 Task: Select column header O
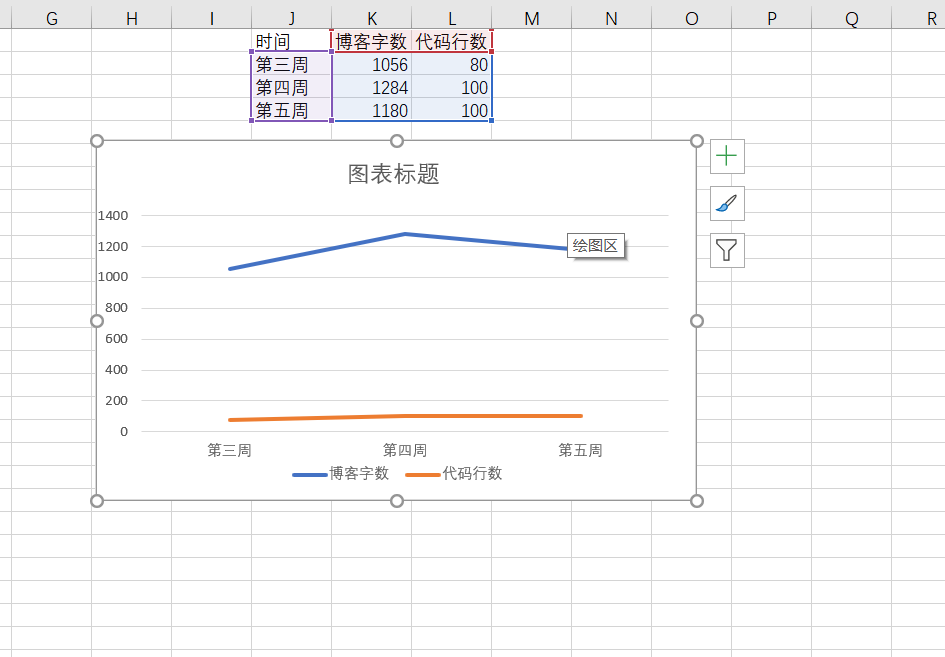(691, 19)
